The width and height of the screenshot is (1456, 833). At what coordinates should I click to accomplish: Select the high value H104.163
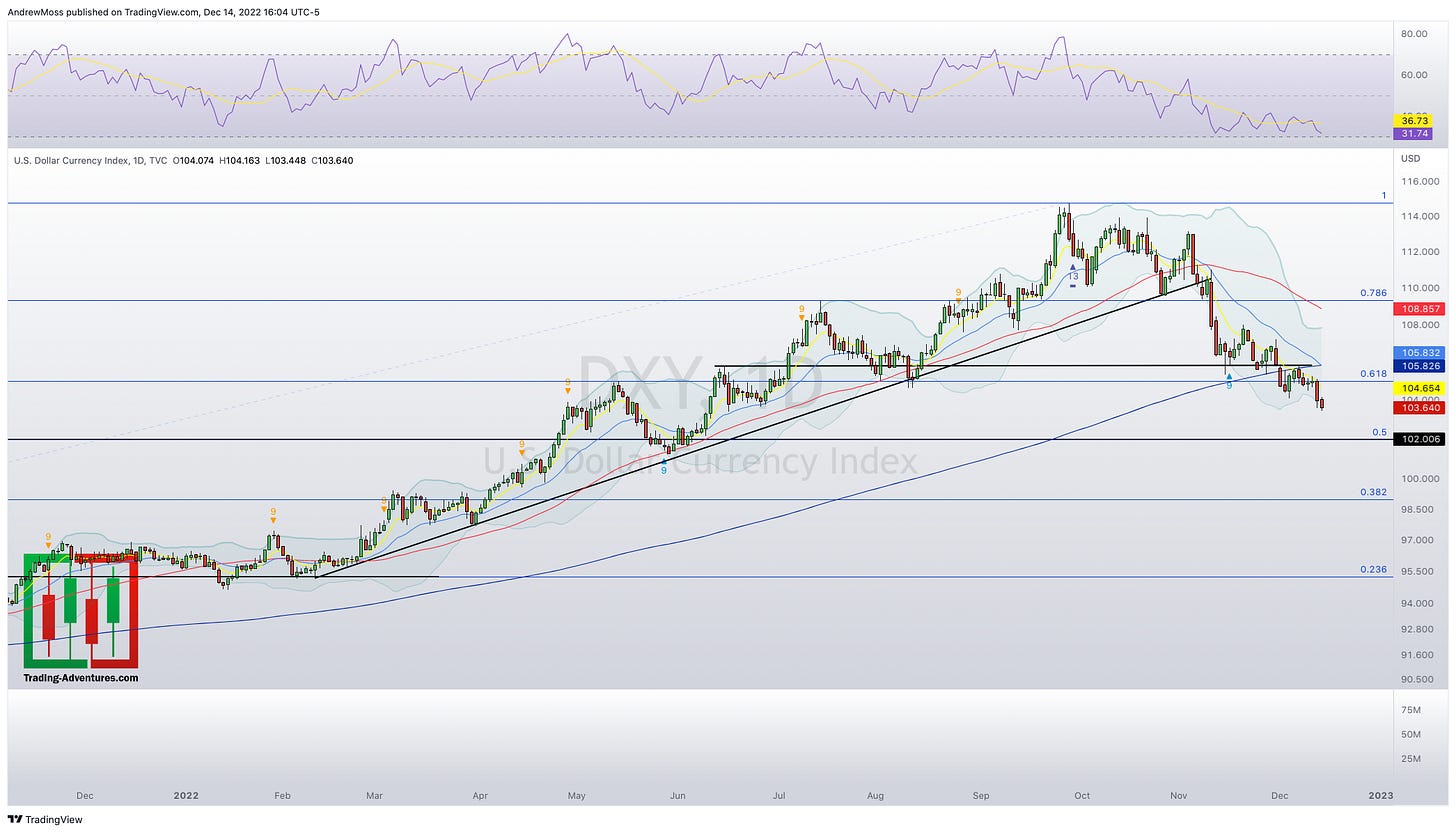point(241,160)
